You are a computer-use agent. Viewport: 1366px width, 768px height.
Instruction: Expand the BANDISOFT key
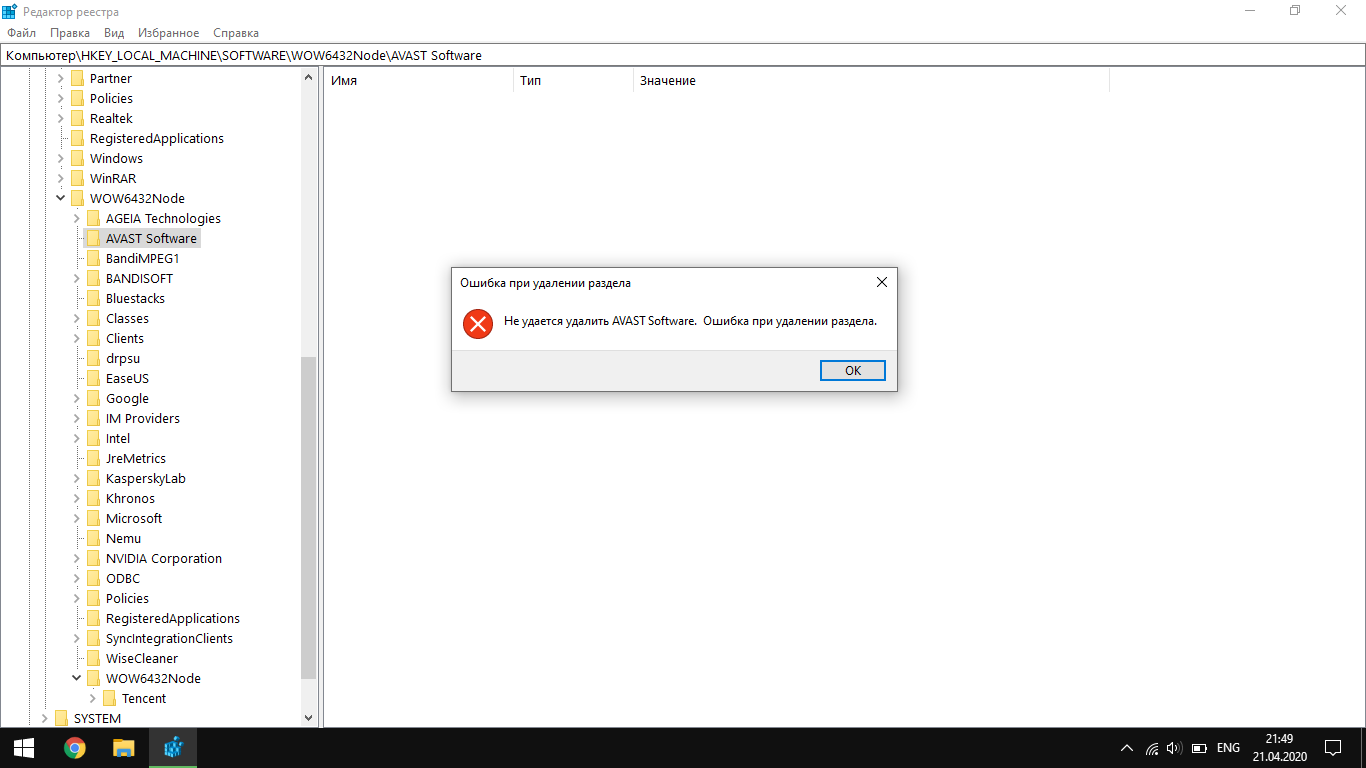coord(77,278)
